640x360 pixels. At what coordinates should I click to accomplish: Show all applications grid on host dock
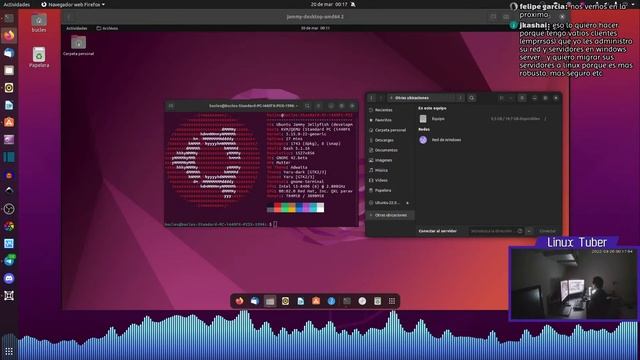click(9, 351)
